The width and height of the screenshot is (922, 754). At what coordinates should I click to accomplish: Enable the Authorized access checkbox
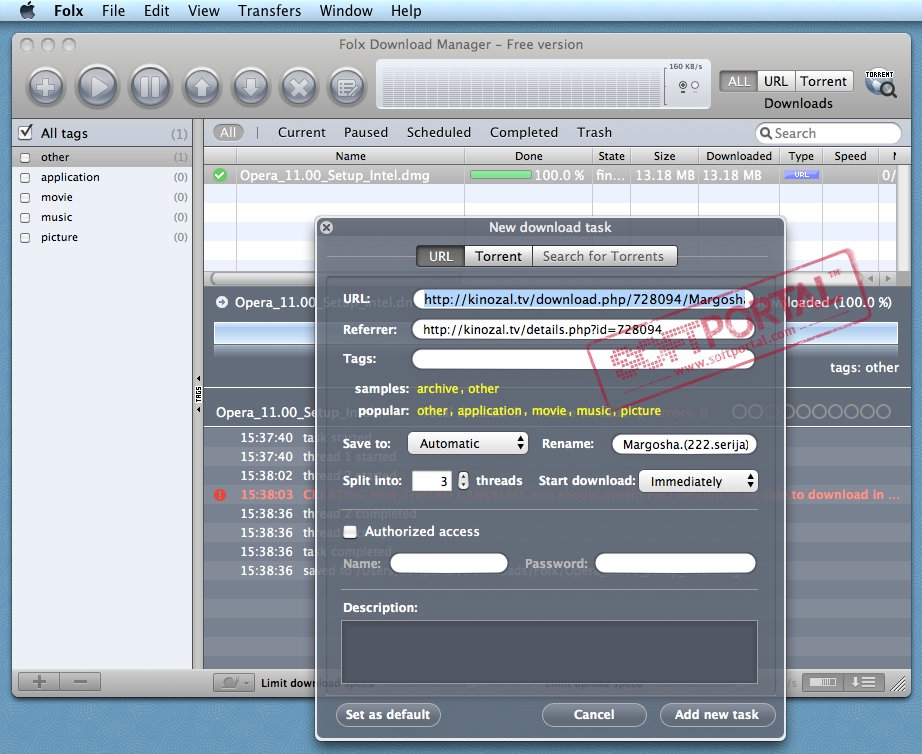350,532
